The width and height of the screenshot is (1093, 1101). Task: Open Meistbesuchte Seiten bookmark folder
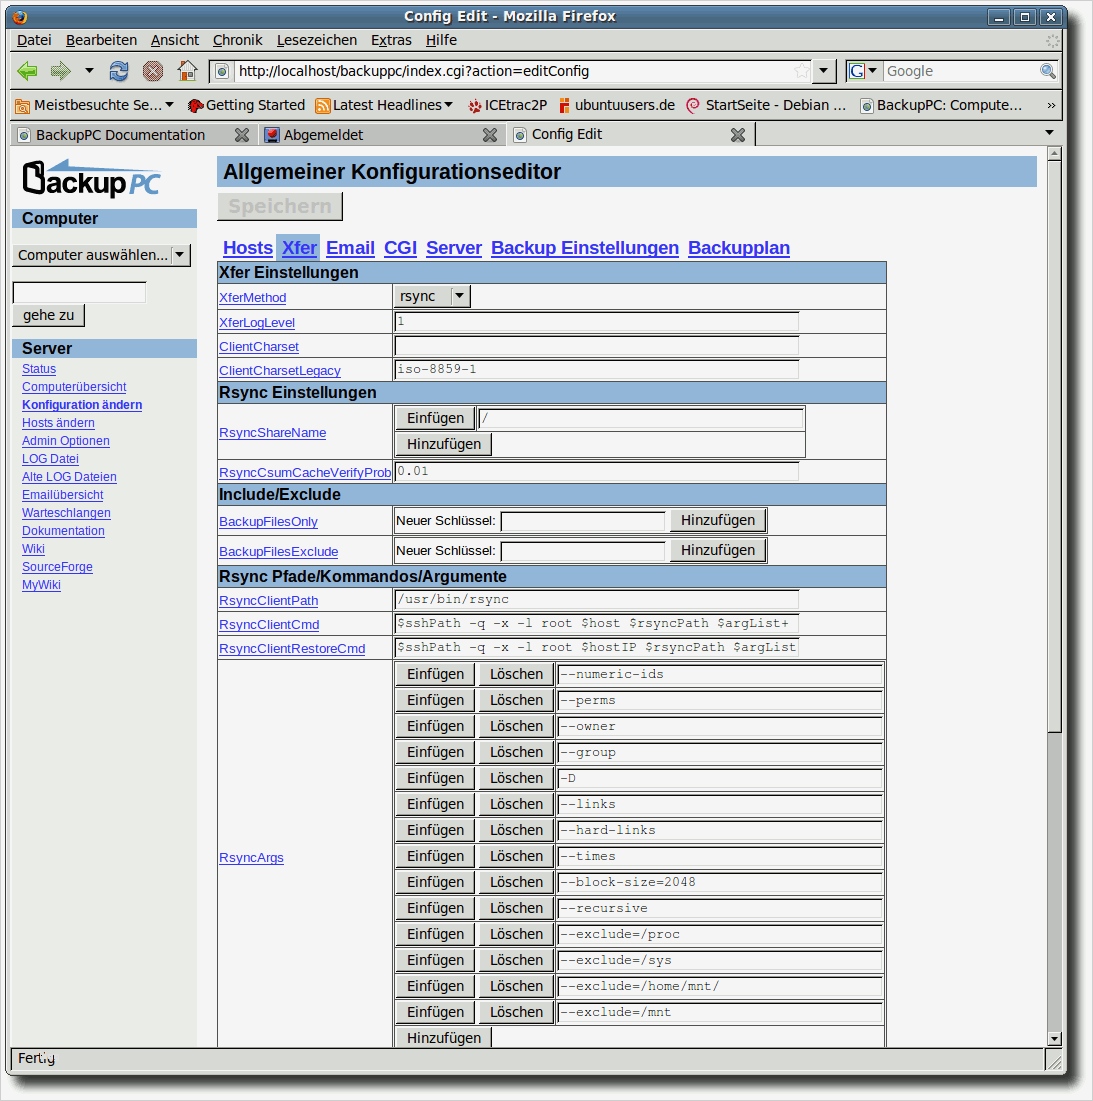94,105
